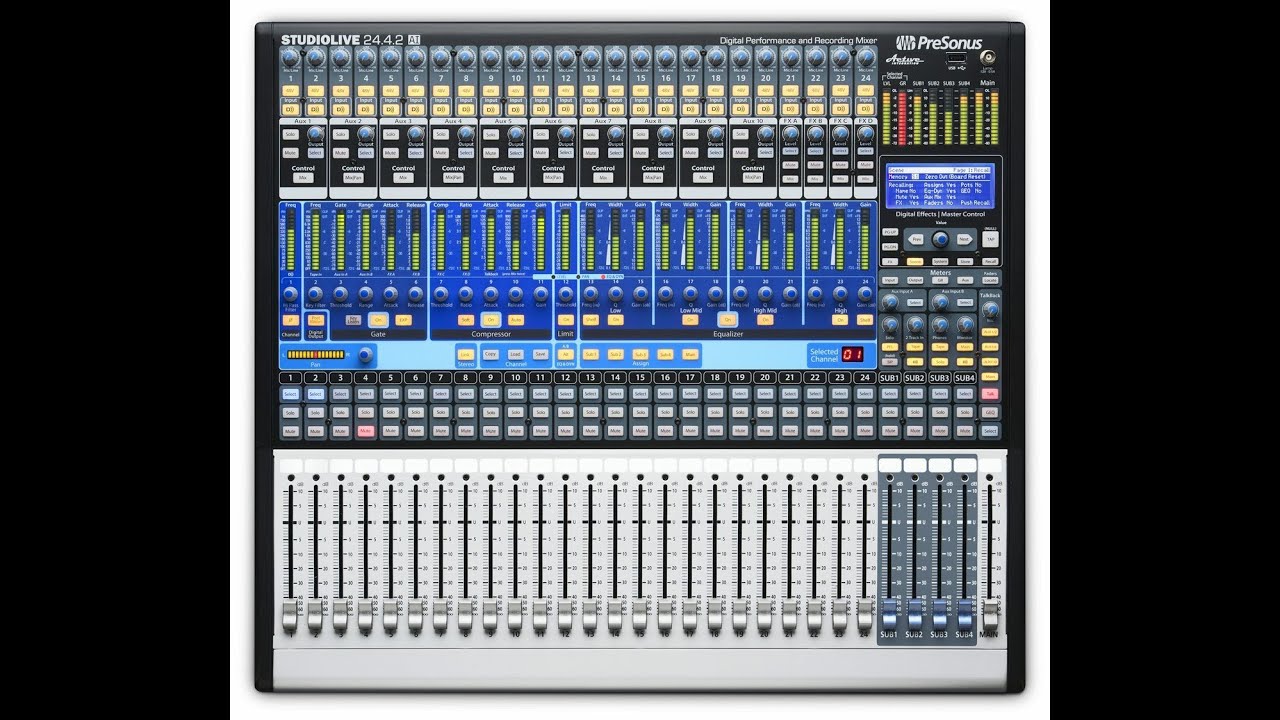Click the Pan knob in Fat Channel
1280x720 pixels.
[x=365, y=354]
